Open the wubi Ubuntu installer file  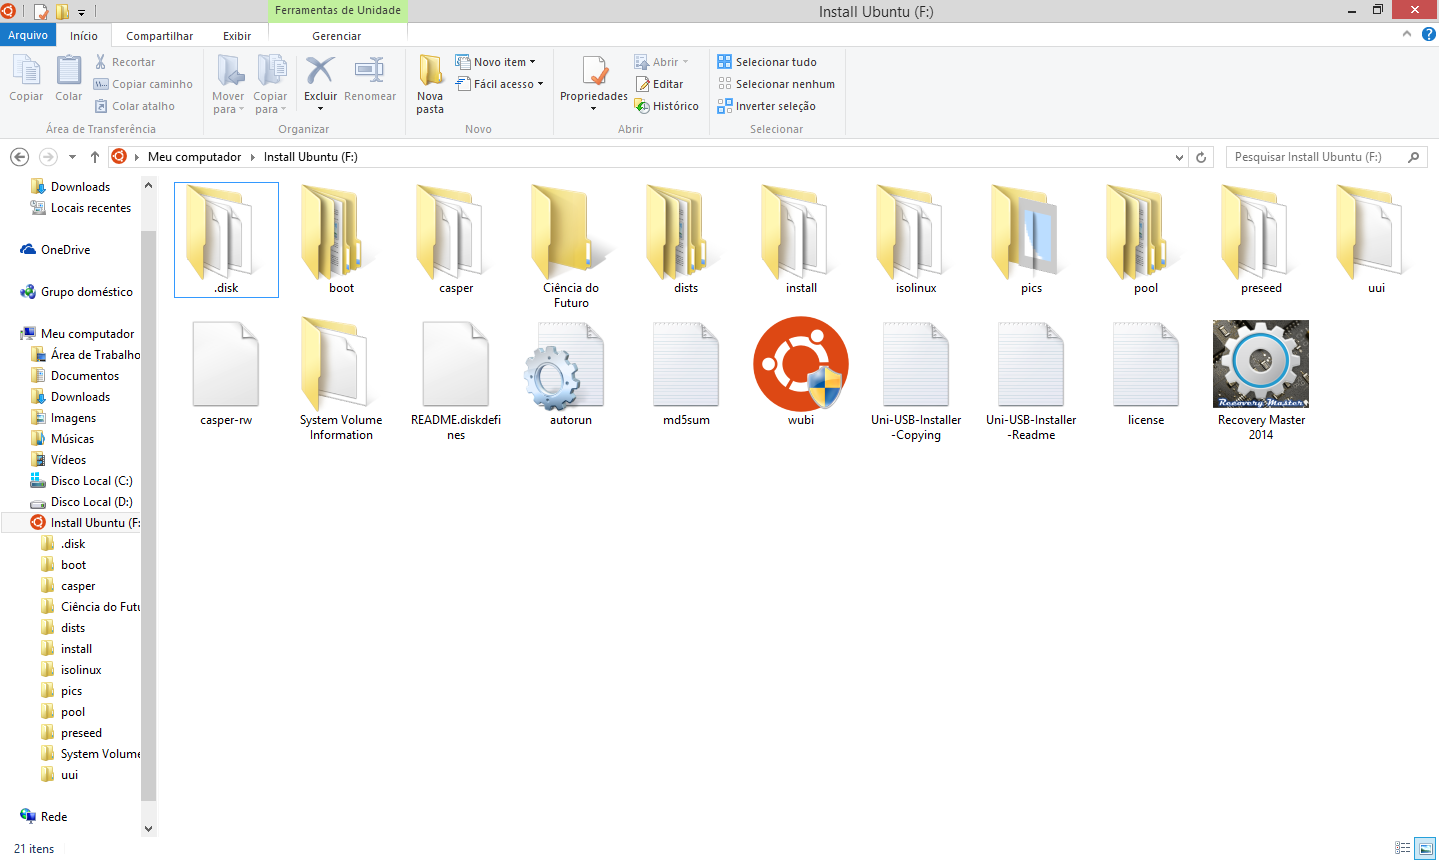801,366
